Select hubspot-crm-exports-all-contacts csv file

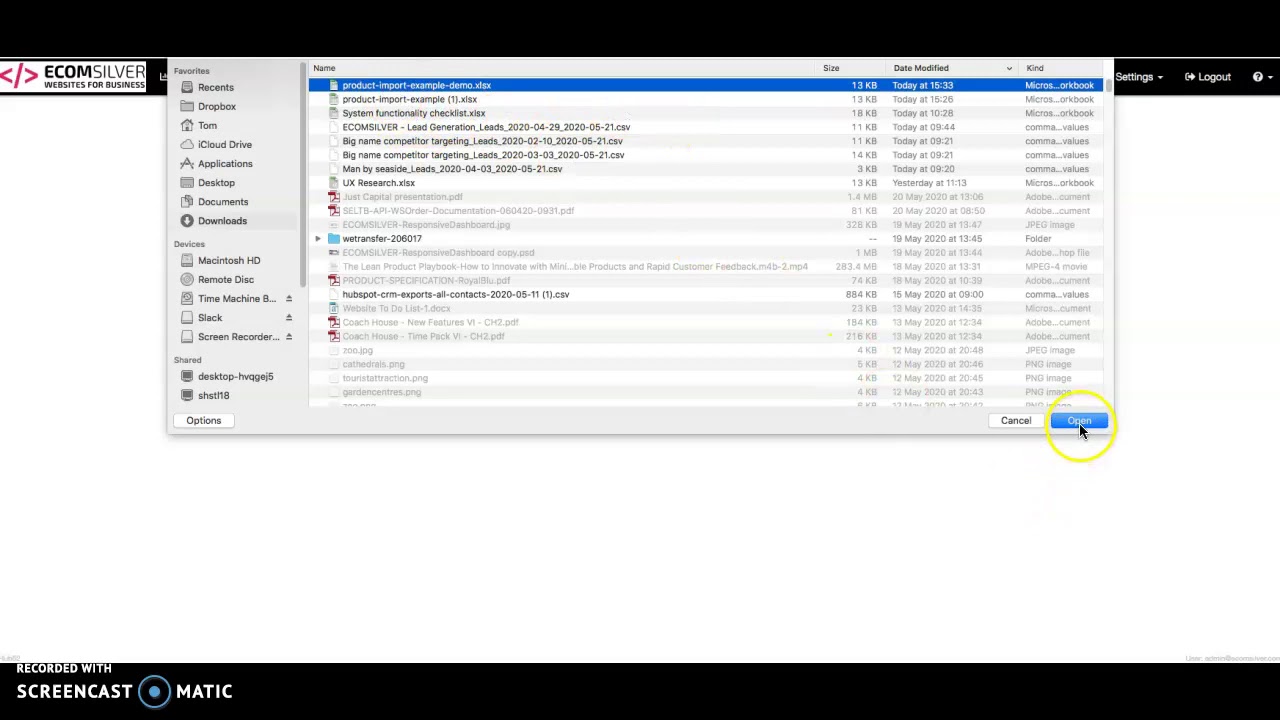coord(705,295)
